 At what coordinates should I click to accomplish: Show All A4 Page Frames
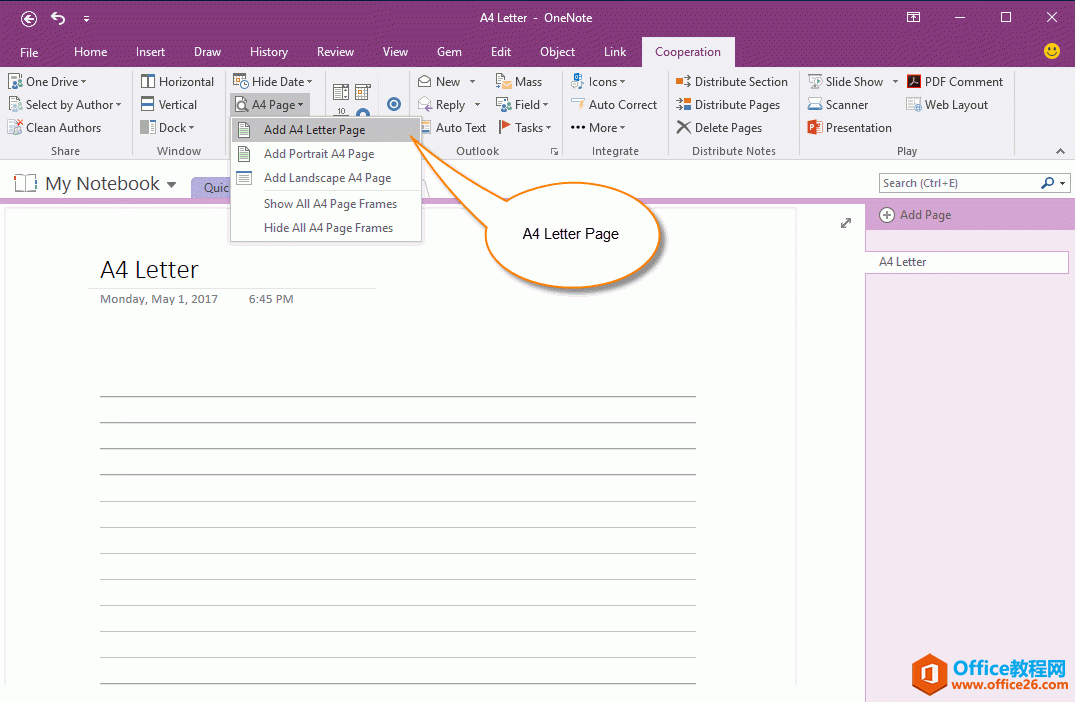330,204
